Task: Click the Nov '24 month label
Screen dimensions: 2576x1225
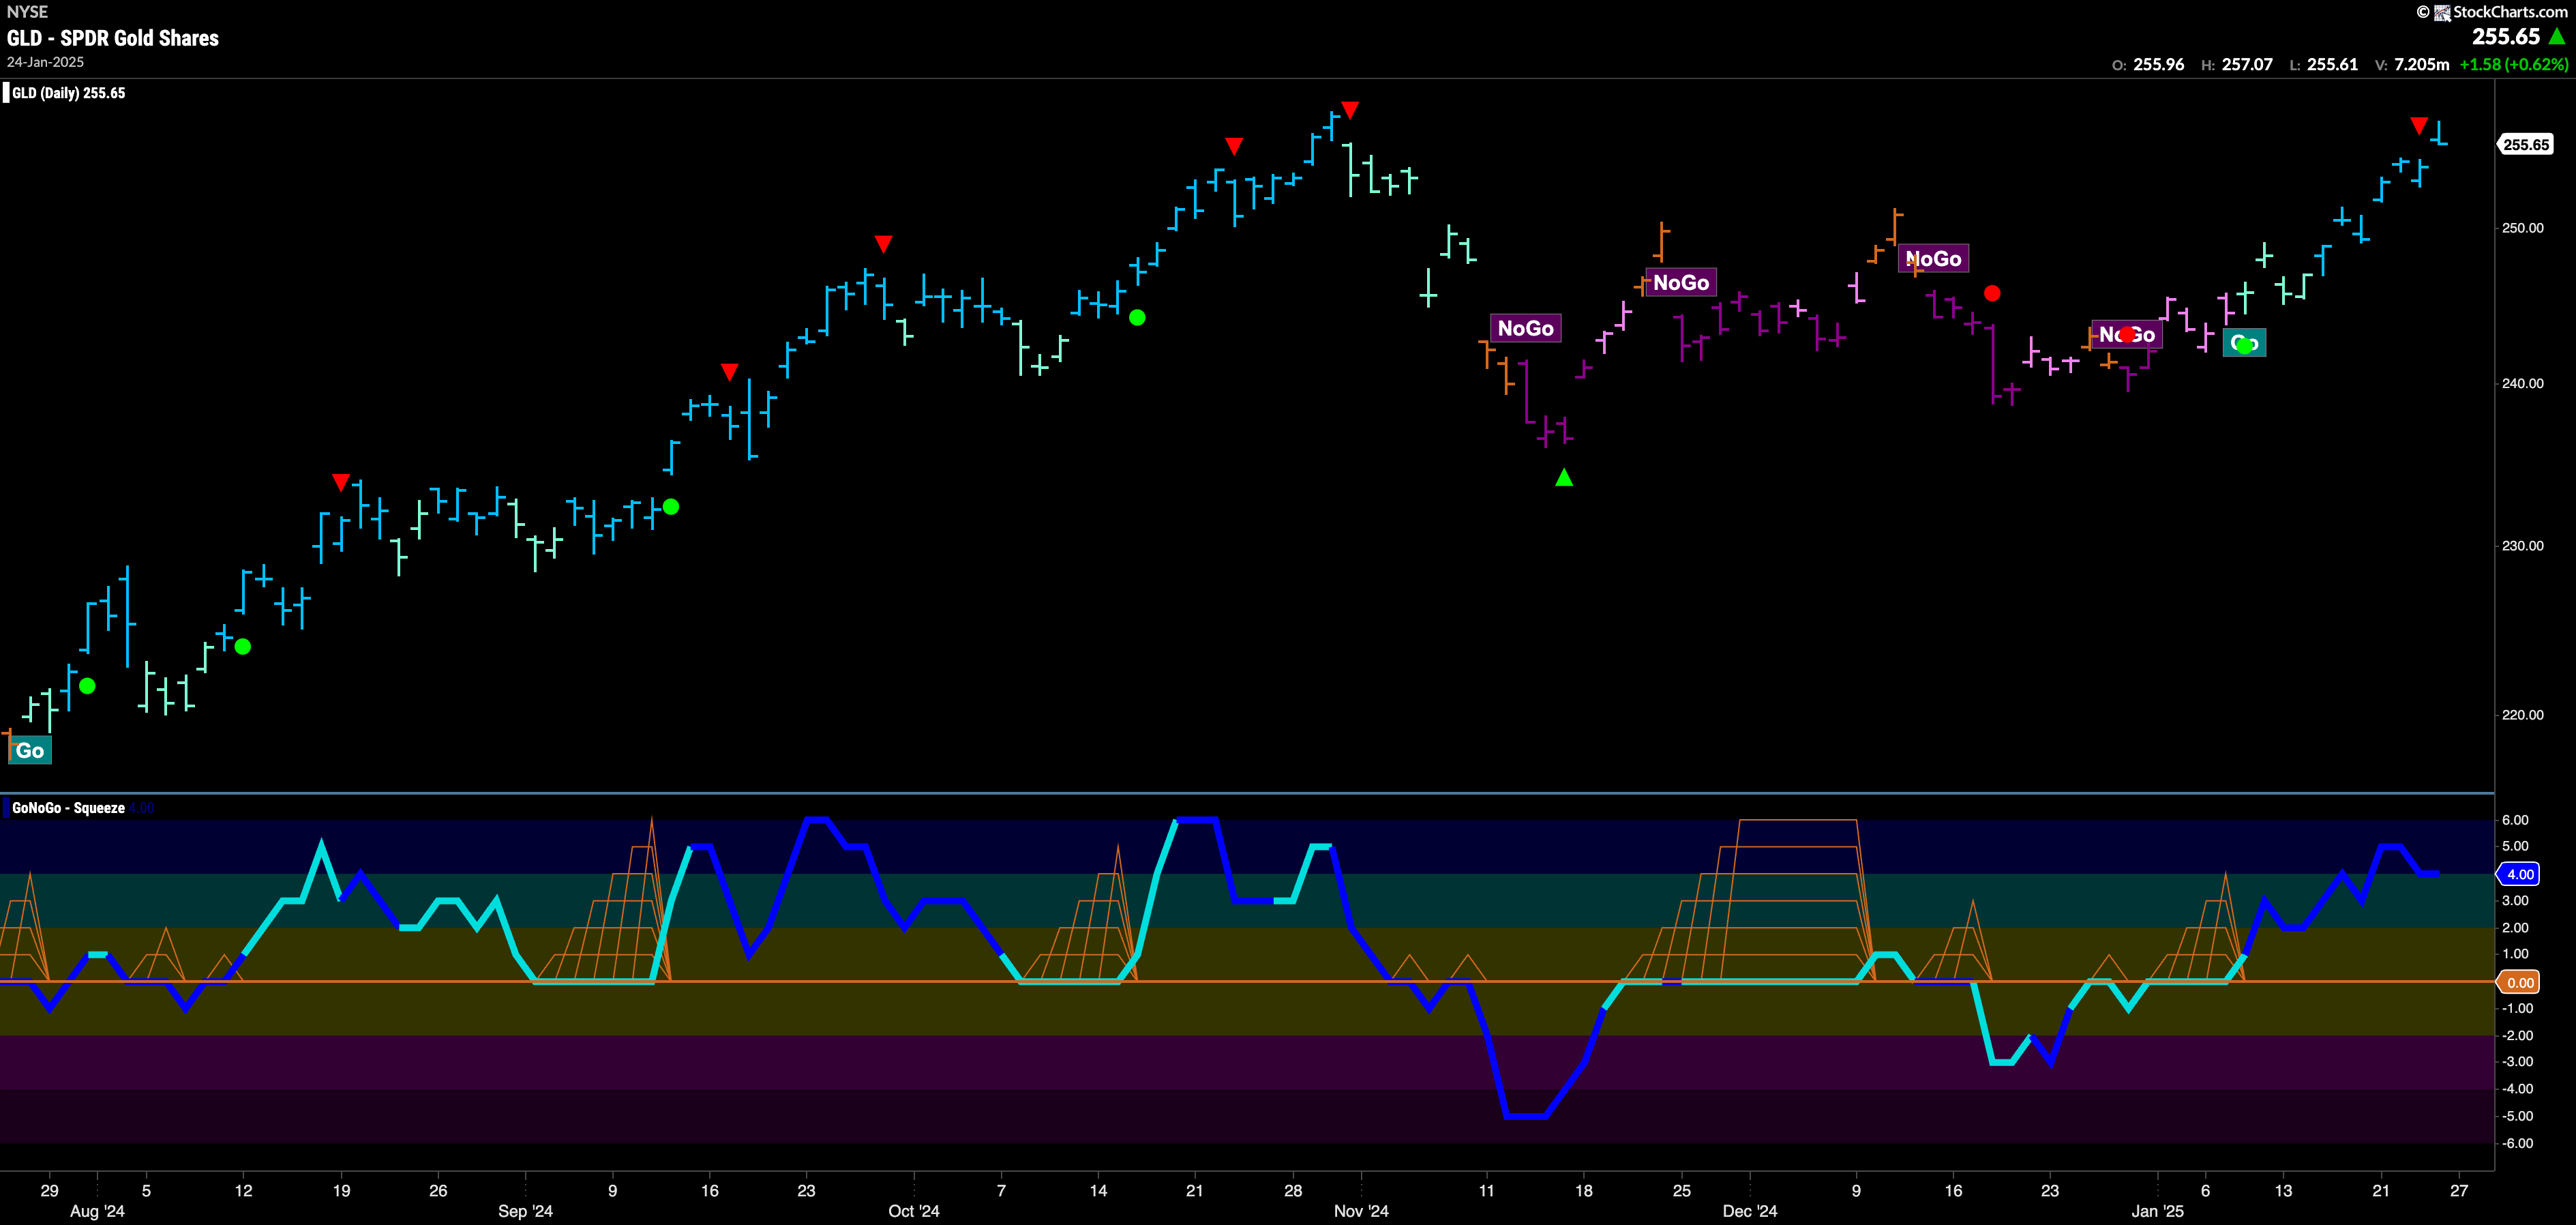Action: click(x=1361, y=1211)
